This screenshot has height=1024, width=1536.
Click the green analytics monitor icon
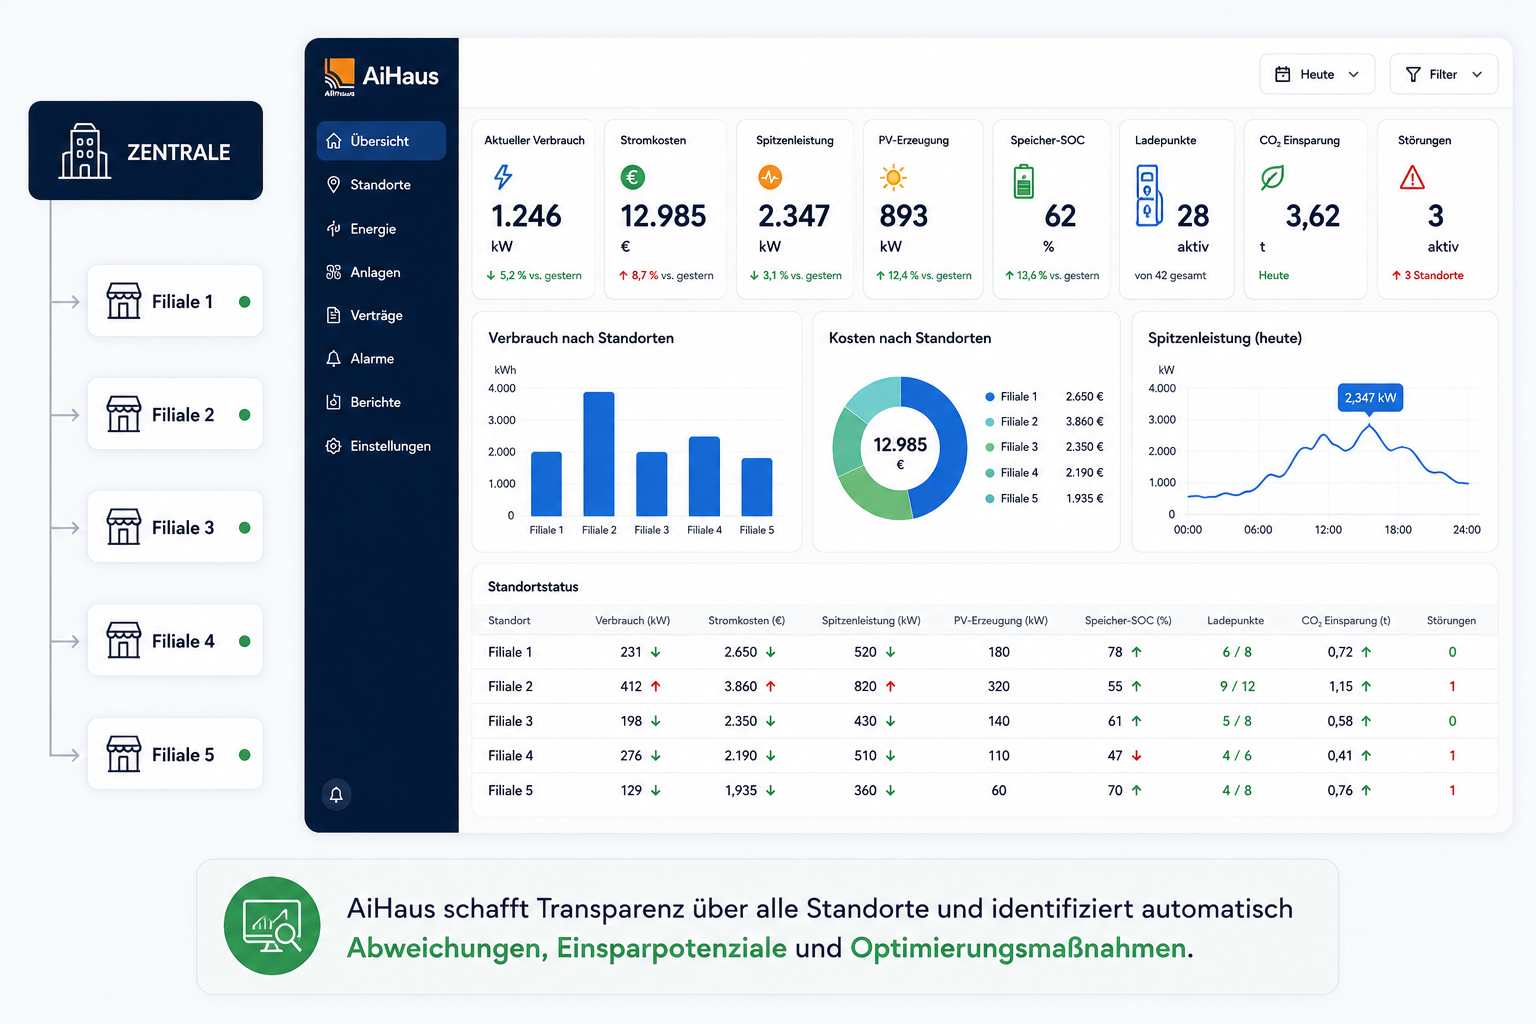point(272,926)
